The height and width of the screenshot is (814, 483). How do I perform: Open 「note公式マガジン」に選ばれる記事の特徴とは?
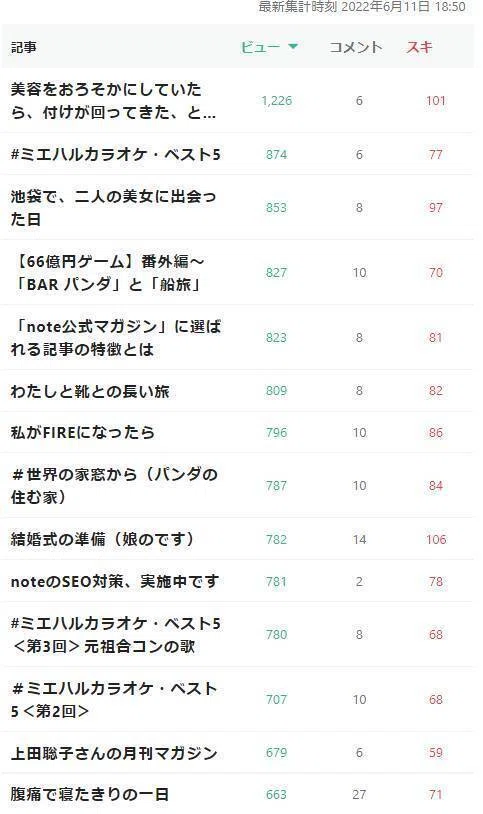[x=116, y=337]
